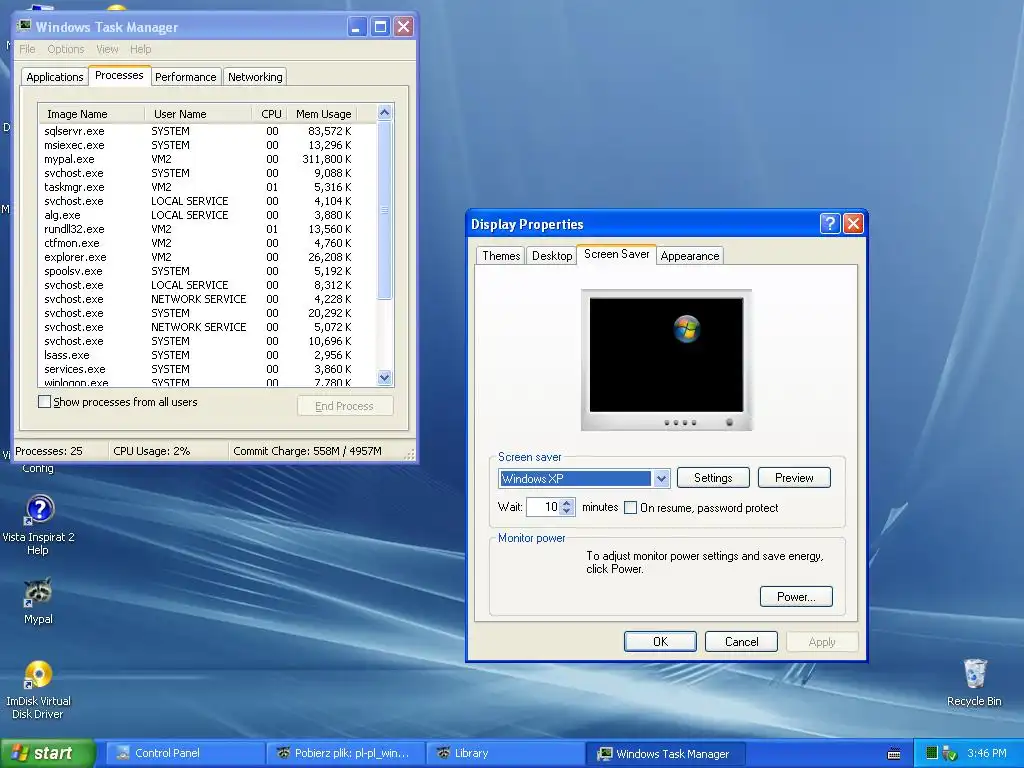Select the sqlservr.exe process row
The image size is (1024, 768).
tap(198, 131)
